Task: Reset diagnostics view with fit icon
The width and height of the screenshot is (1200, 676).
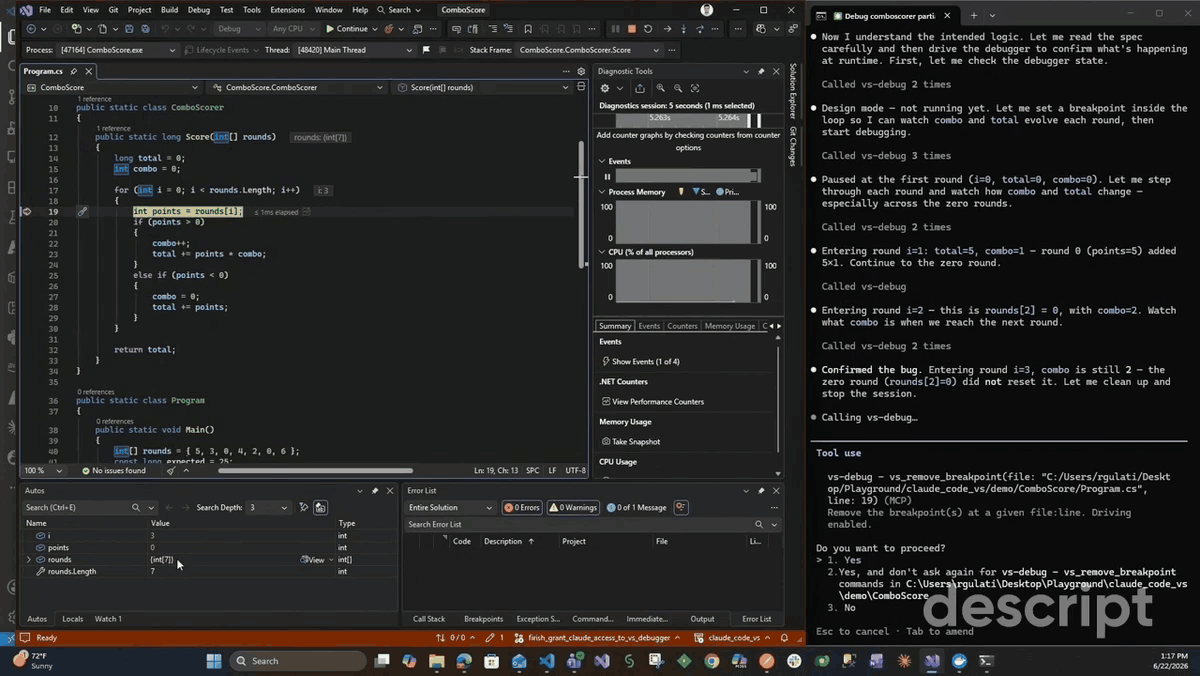Action: [695, 88]
